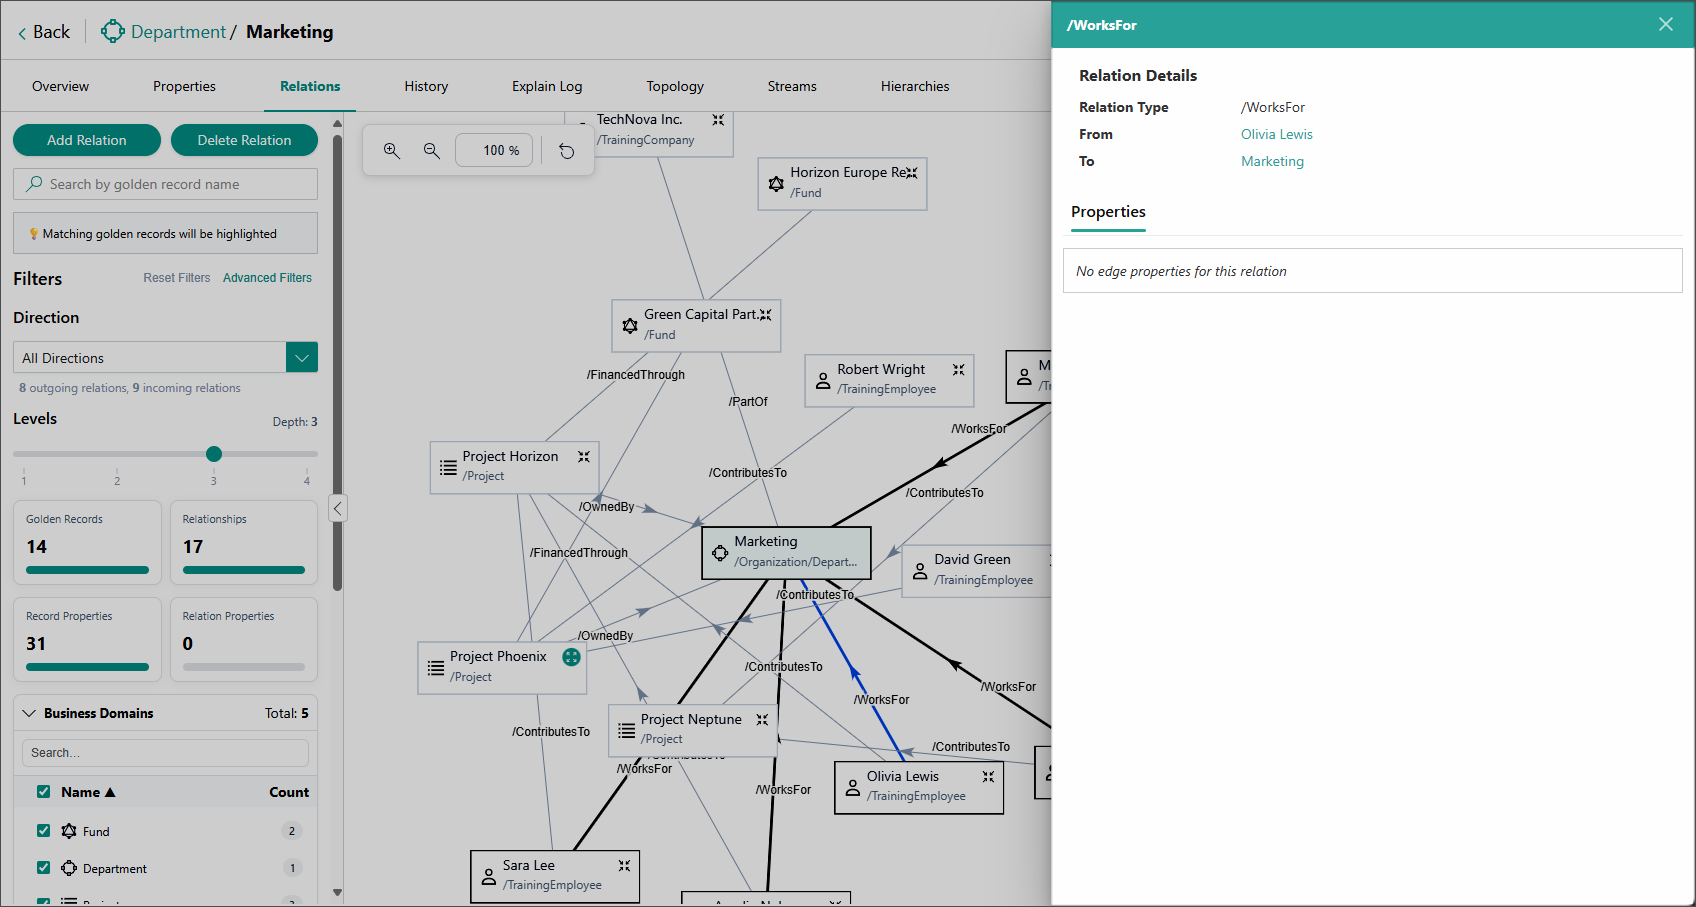The width and height of the screenshot is (1696, 907).
Task: Click the zoom out magnifier icon
Action: coord(432,151)
